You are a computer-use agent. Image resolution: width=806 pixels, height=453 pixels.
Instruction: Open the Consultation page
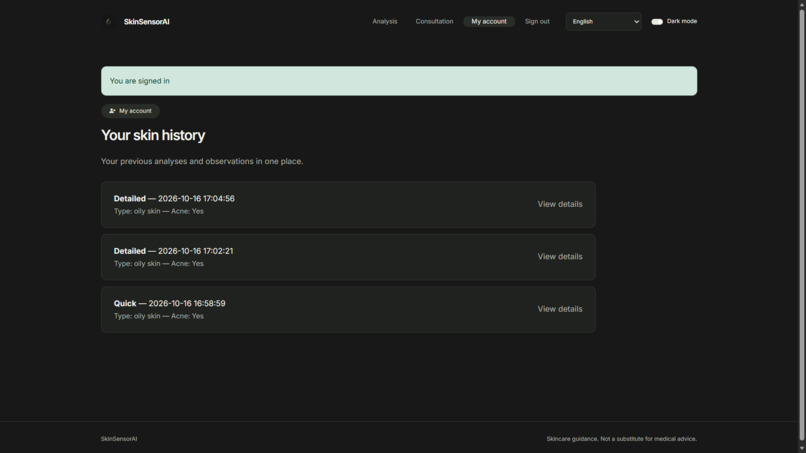[x=434, y=22]
